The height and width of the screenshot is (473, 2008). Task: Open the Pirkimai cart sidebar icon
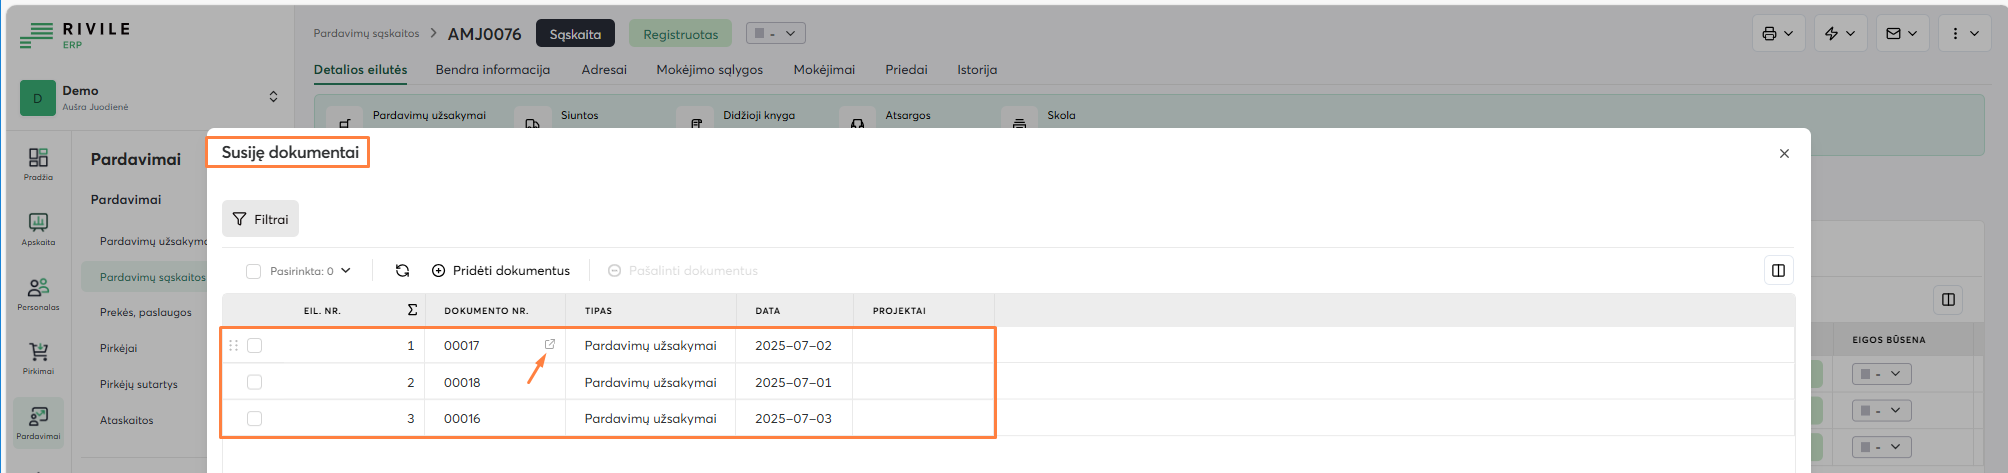pyautogui.click(x=38, y=357)
